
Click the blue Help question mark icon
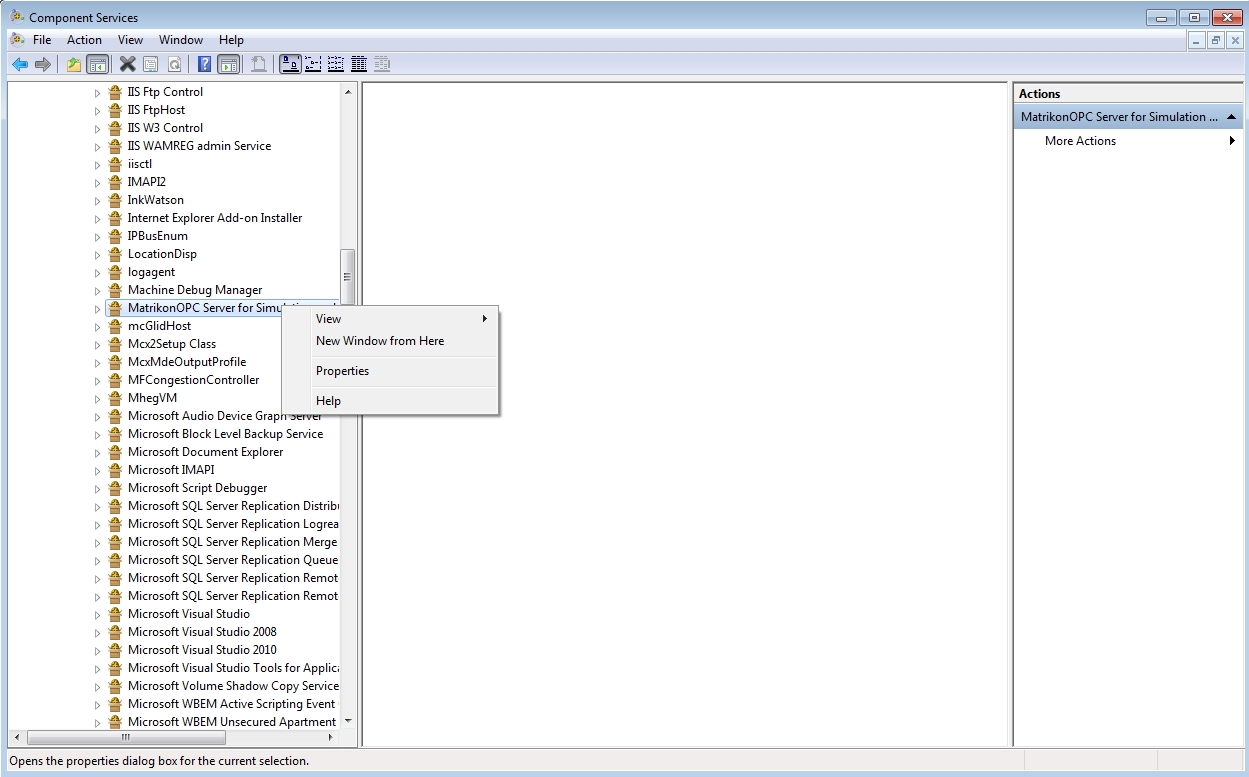point(204,64)
